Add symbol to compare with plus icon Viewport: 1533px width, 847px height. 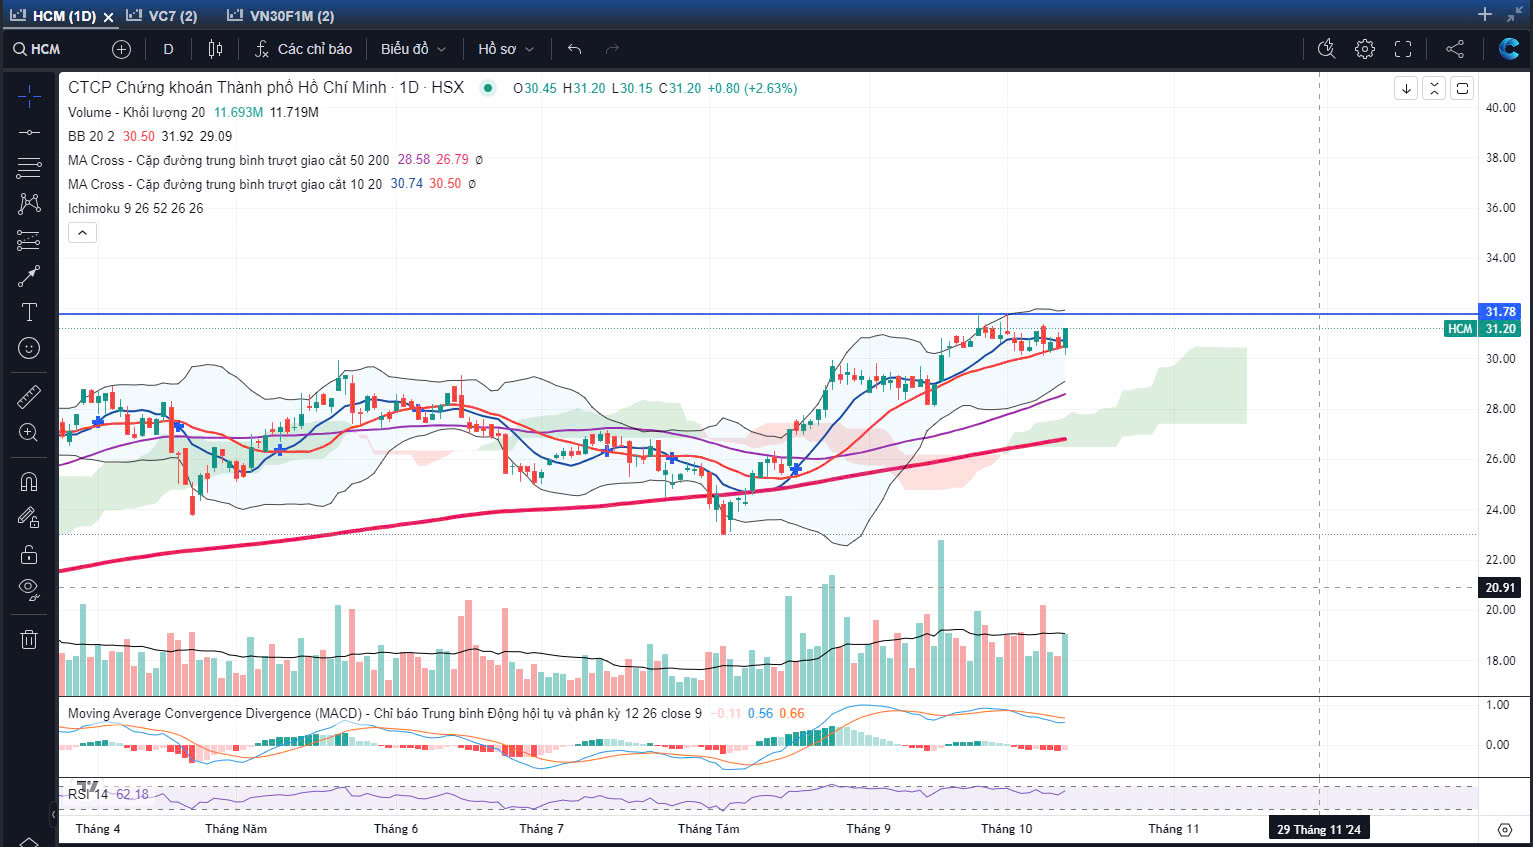[x=122, y=49]
